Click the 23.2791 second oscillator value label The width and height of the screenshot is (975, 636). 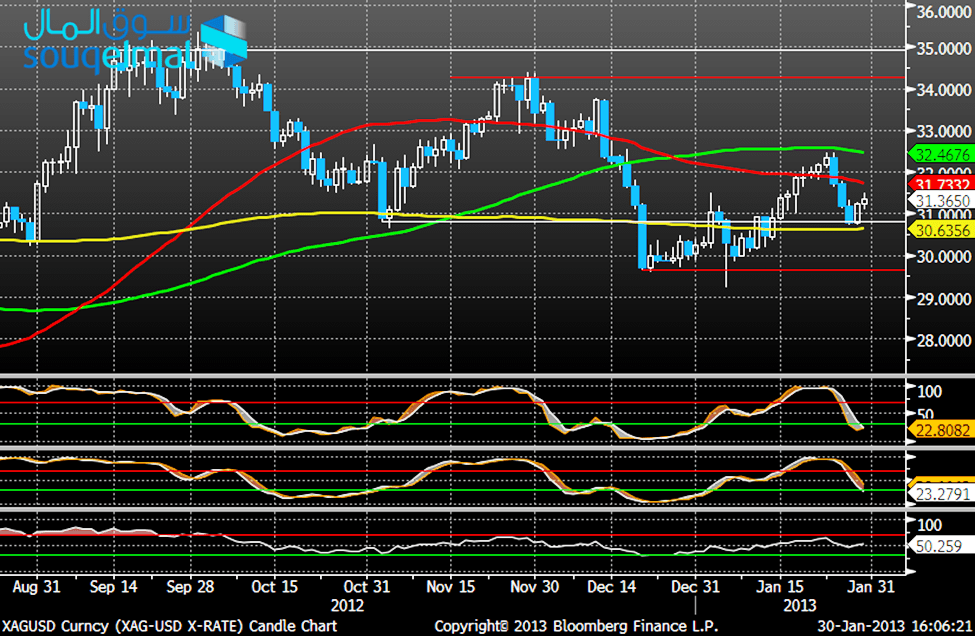tap(940, 493)
